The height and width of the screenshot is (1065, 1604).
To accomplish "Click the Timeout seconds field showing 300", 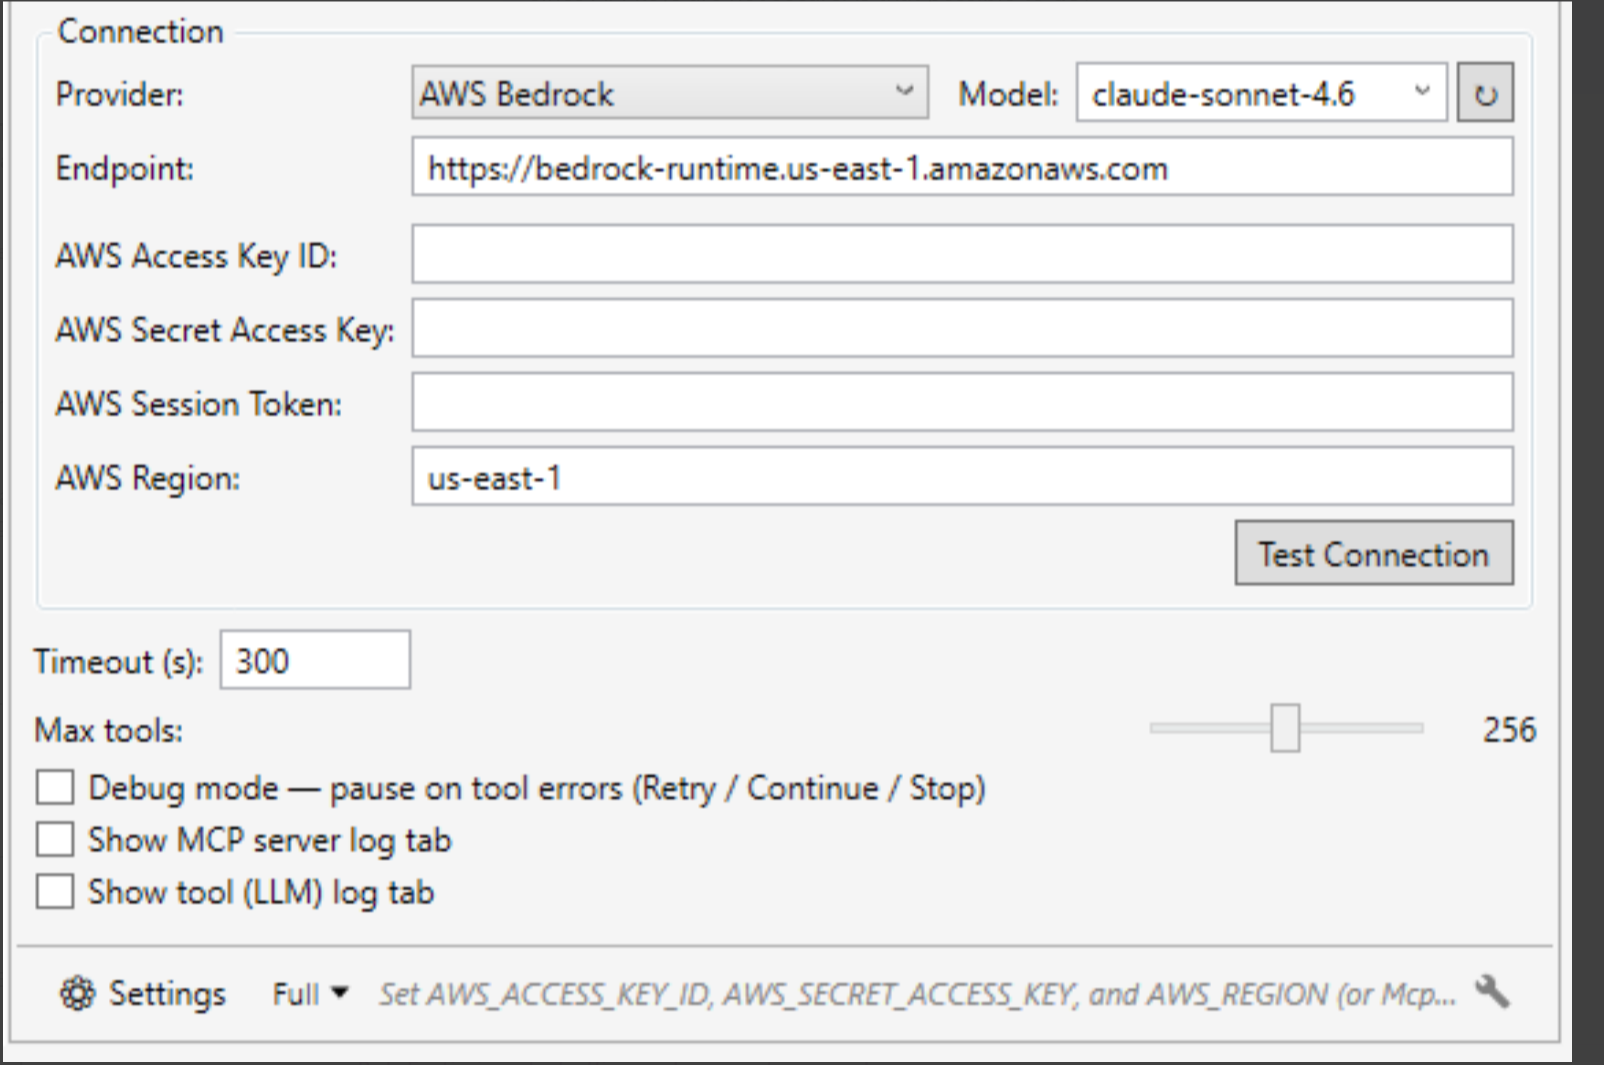I will (x=315, y=660).
